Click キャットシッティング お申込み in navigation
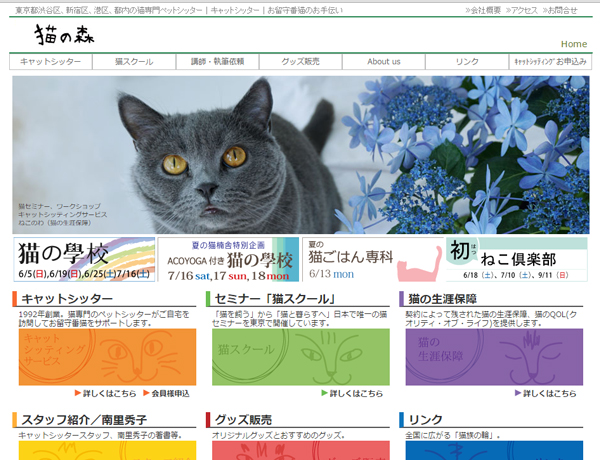 point(549,62)
